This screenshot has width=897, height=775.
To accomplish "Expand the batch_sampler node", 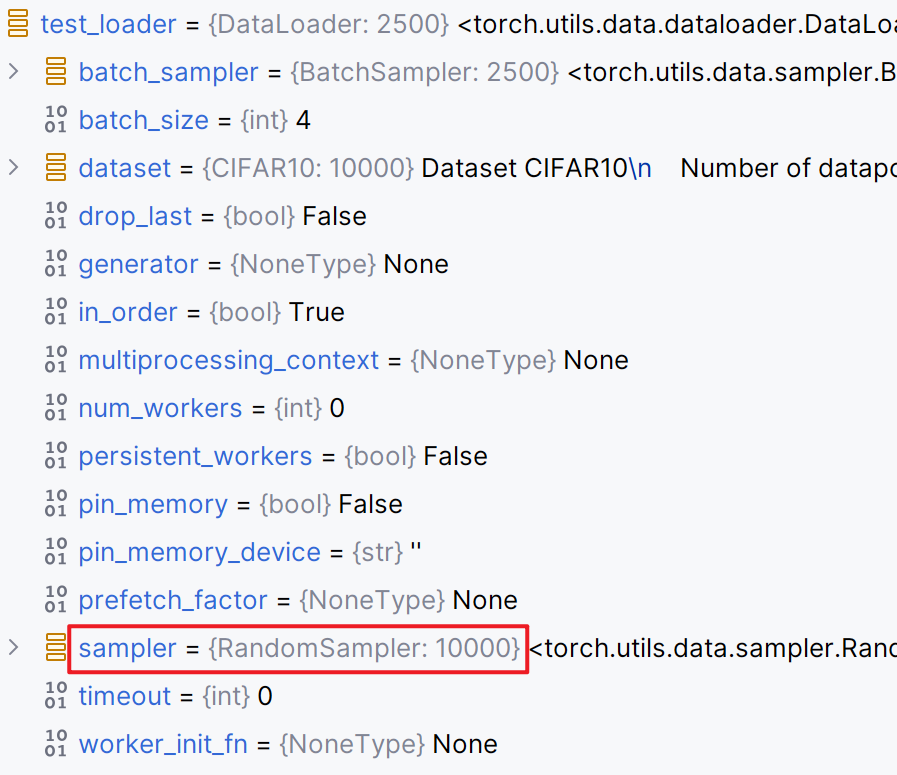I will [14, 71].
